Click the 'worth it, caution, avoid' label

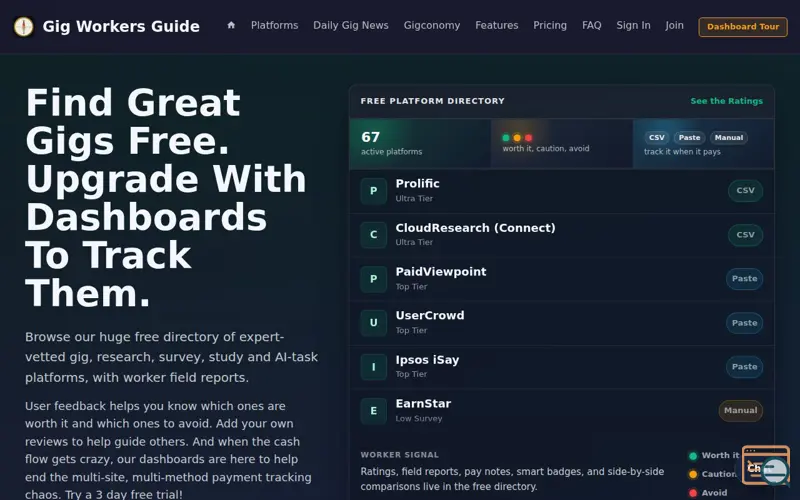(546, 148)
